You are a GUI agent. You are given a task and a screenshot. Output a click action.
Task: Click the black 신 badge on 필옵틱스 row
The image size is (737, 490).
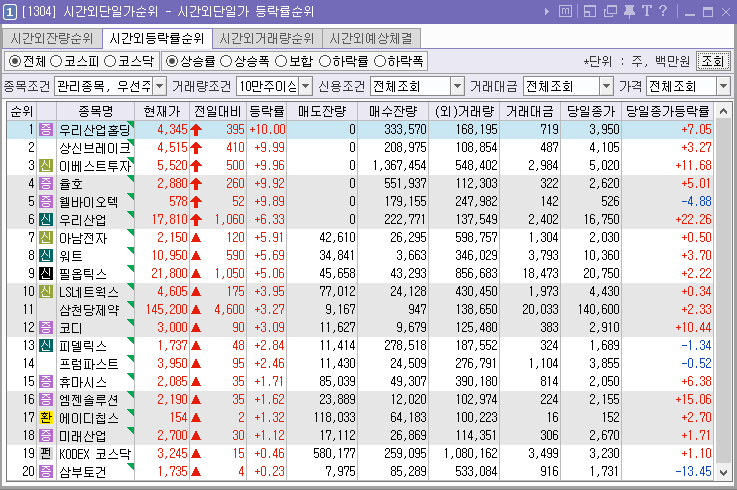pyautogui.click(x=46, y=273)
